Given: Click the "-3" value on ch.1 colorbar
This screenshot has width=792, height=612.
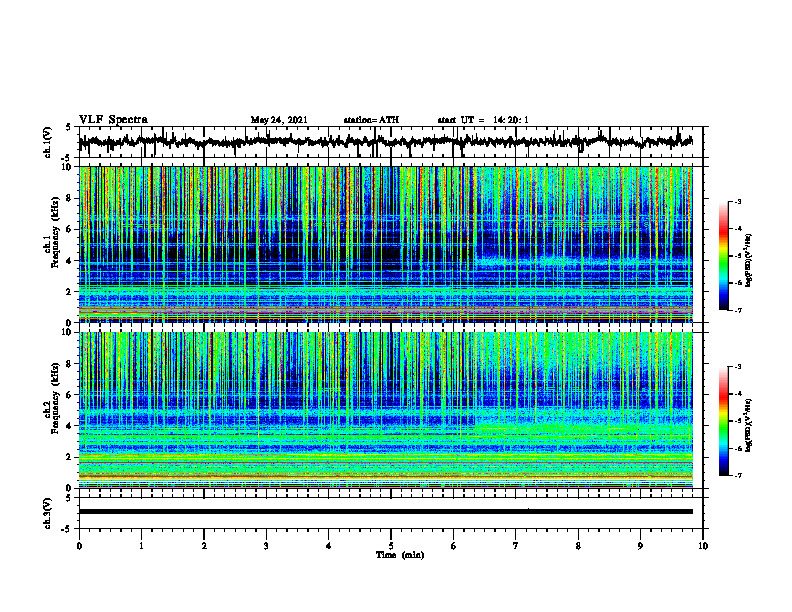Looking at the screenshot, I should tap(737, 201).
